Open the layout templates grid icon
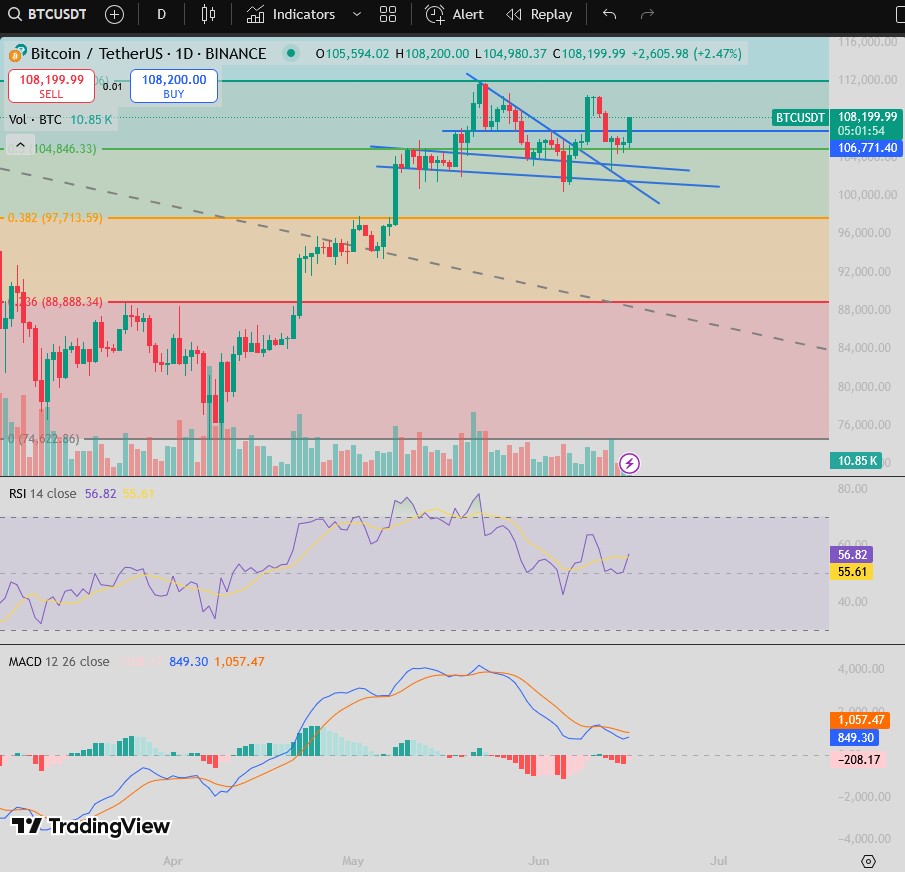 (388, 14)
